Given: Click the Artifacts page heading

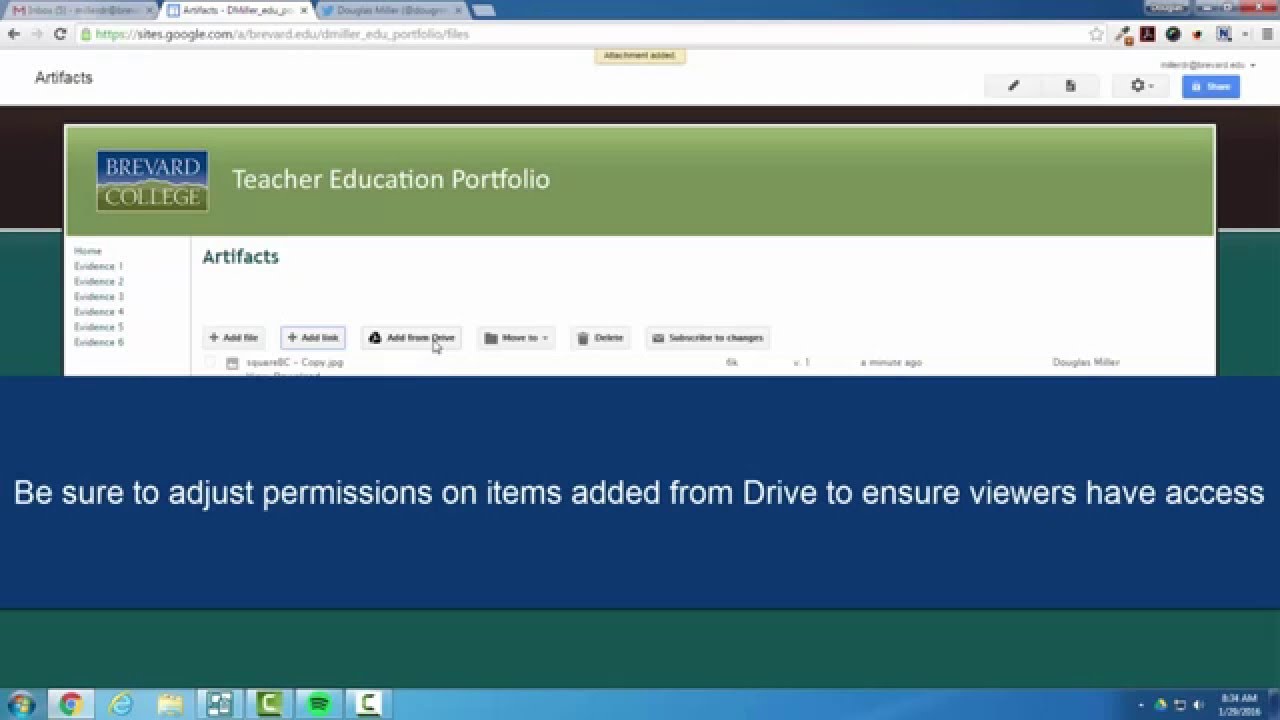Looking at the screenshot, I should (241, 257).
